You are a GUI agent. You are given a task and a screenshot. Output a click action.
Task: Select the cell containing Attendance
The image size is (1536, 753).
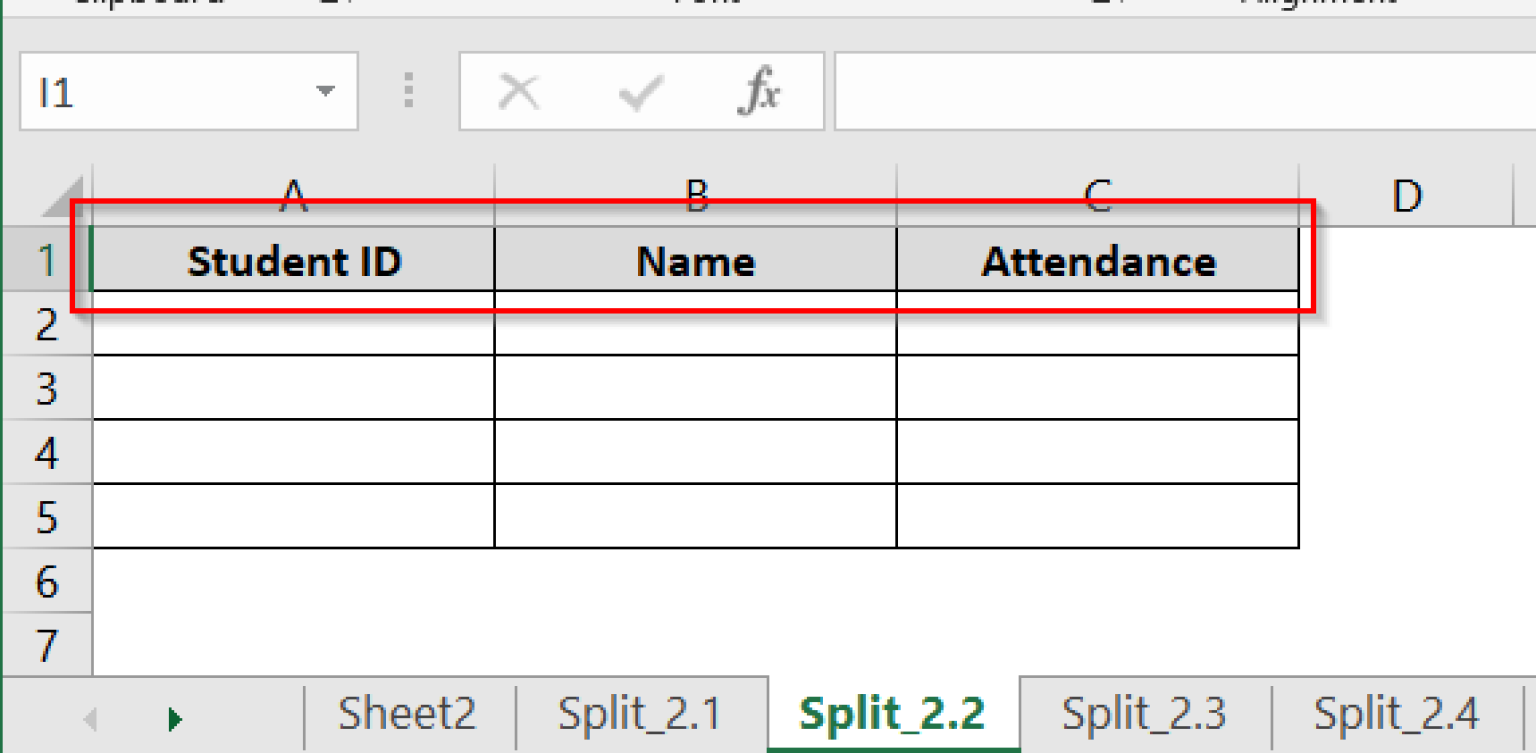click(1098, 260)
